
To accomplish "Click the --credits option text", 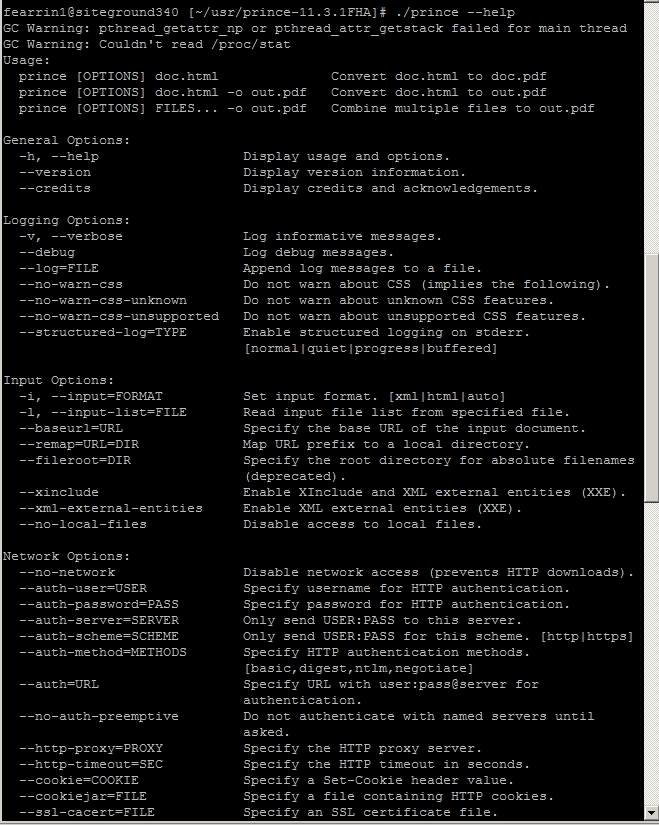I will [x=55, y=188].
